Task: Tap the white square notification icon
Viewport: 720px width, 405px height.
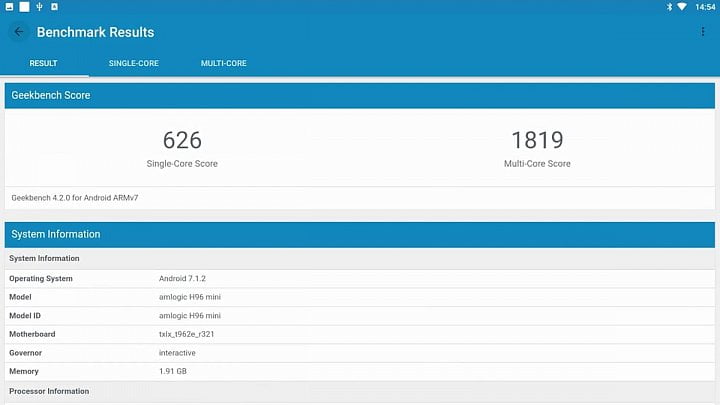Action: (24, 7)
